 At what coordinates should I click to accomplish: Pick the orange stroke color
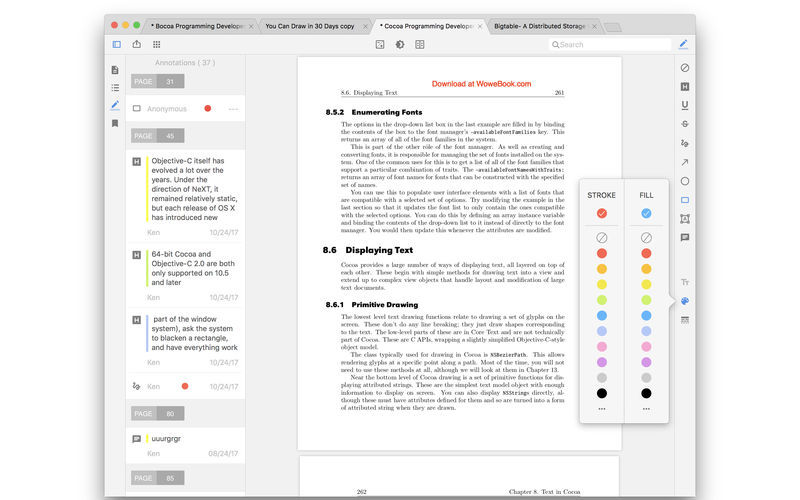click(602, 269)
